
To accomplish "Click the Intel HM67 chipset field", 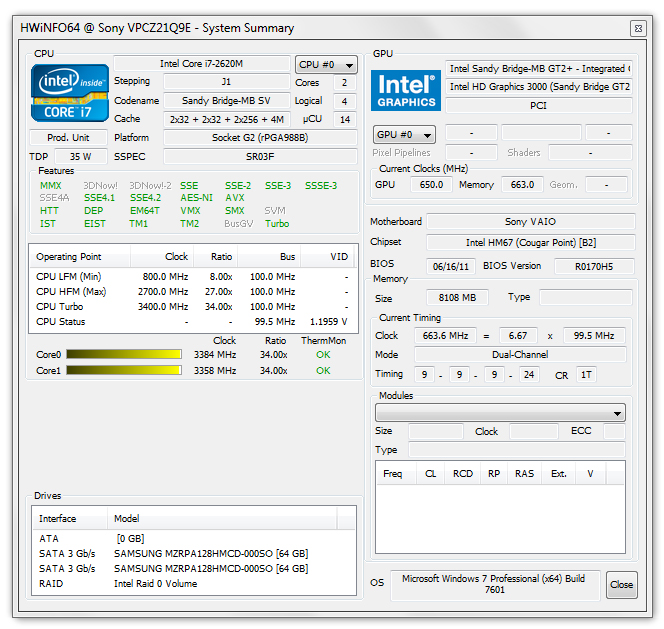I will pyautogui.click(x=531, y=243).
